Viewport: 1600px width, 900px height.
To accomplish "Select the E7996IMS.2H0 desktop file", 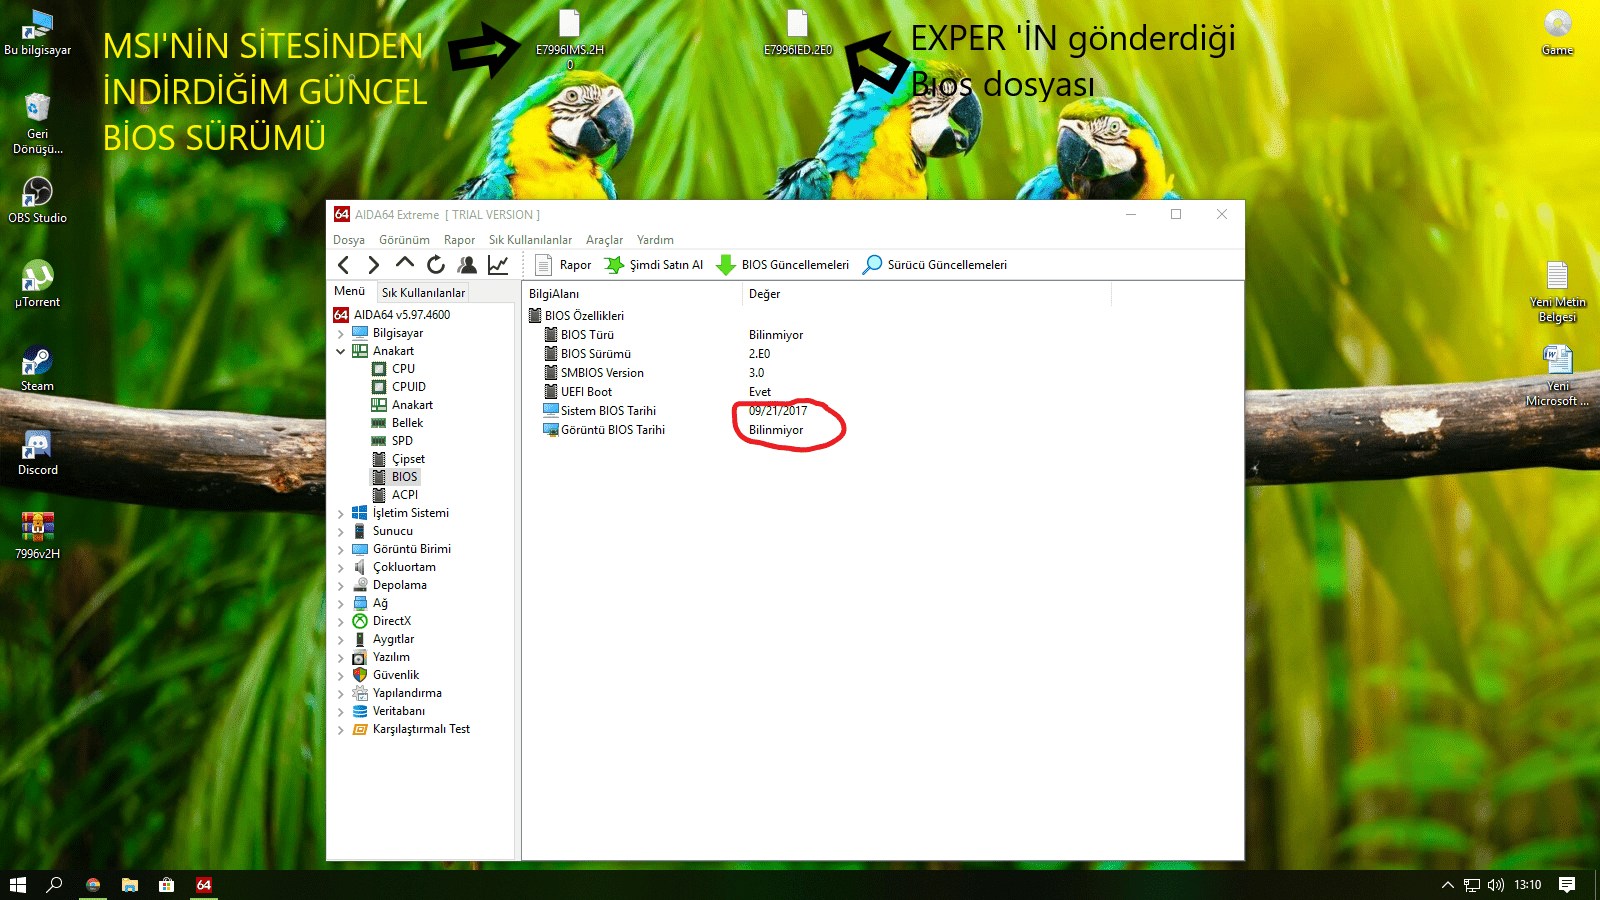I will 570,39.
